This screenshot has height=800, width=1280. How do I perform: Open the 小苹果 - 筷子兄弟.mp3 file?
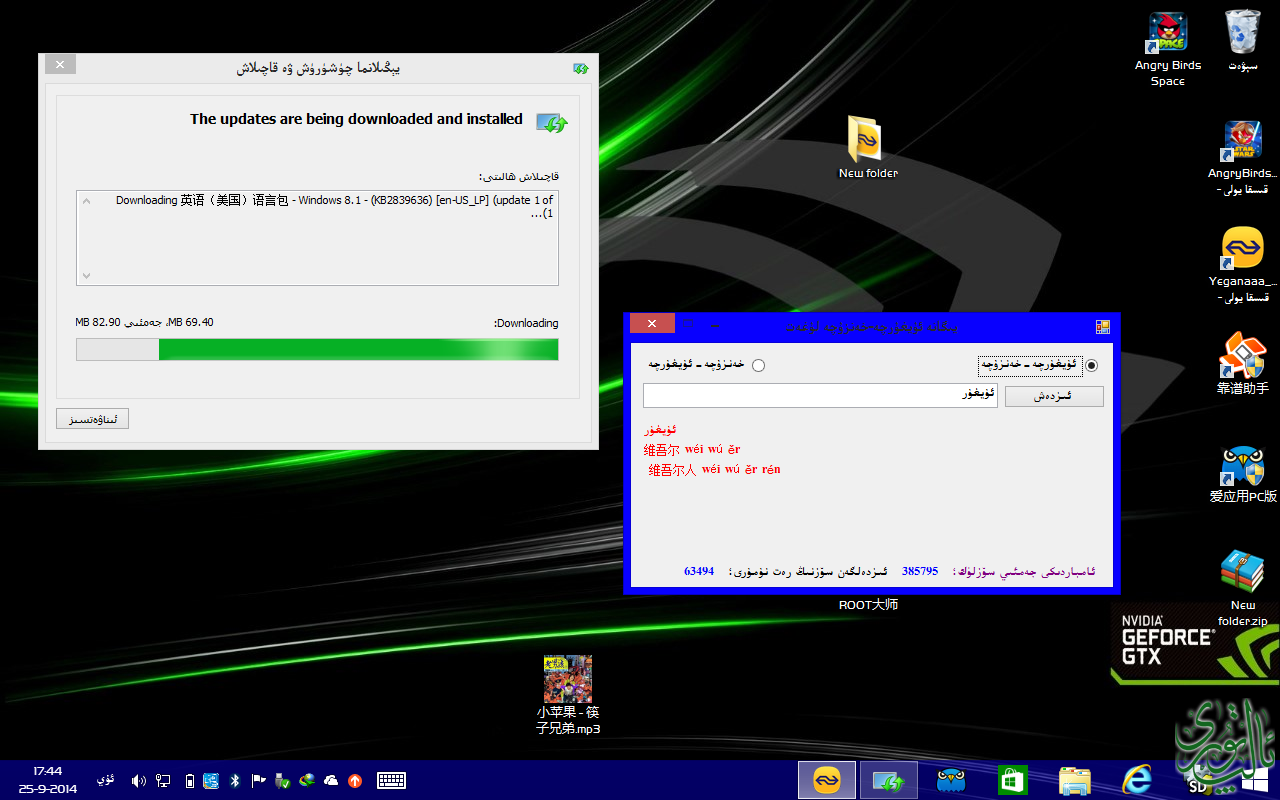pyautogui.click(x=568, y=695)
